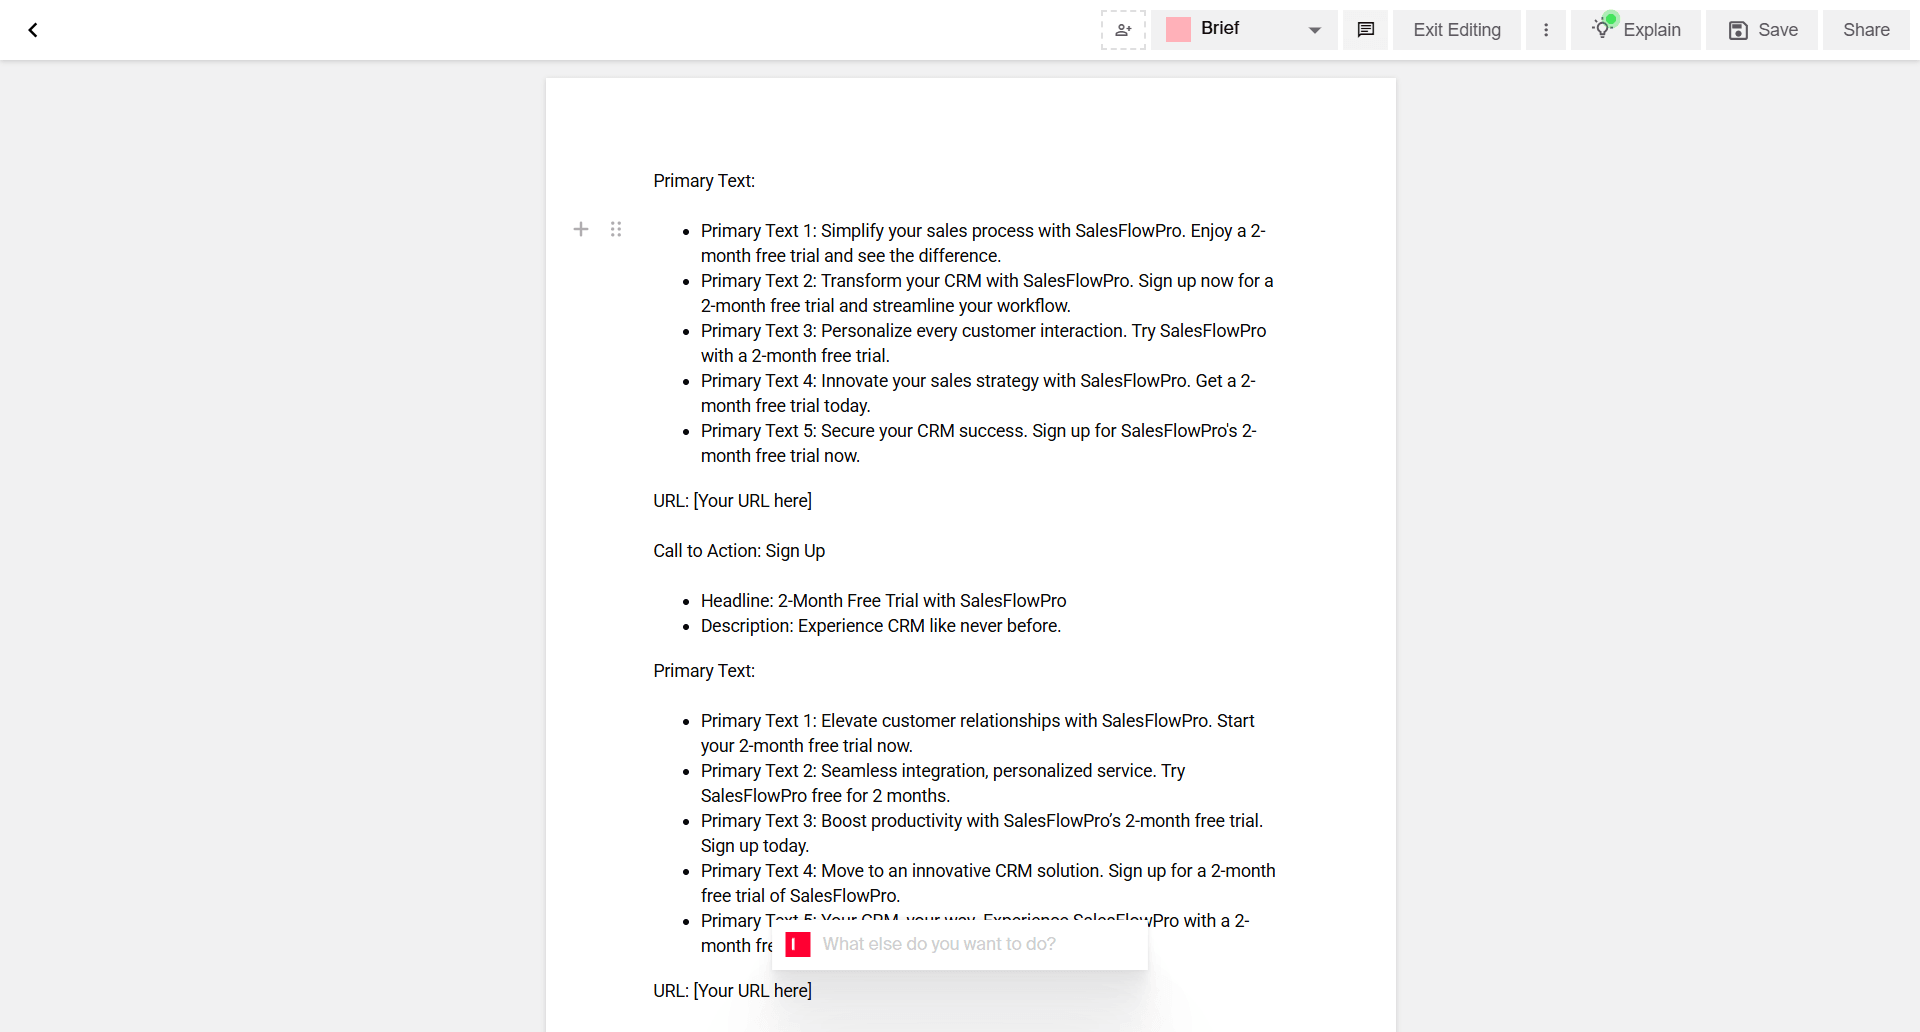Click the Explain lightbulb button
The width and height of the screenshot is (1920, 1032).
1636,30
